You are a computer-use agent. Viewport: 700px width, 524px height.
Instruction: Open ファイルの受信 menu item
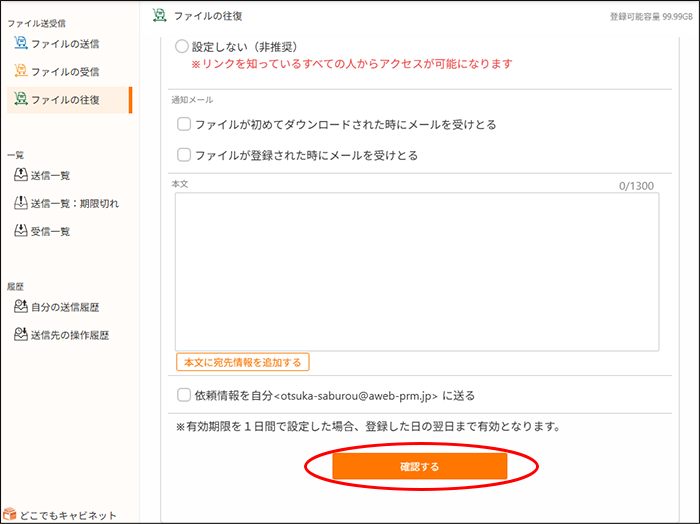[x=65, y=71]
